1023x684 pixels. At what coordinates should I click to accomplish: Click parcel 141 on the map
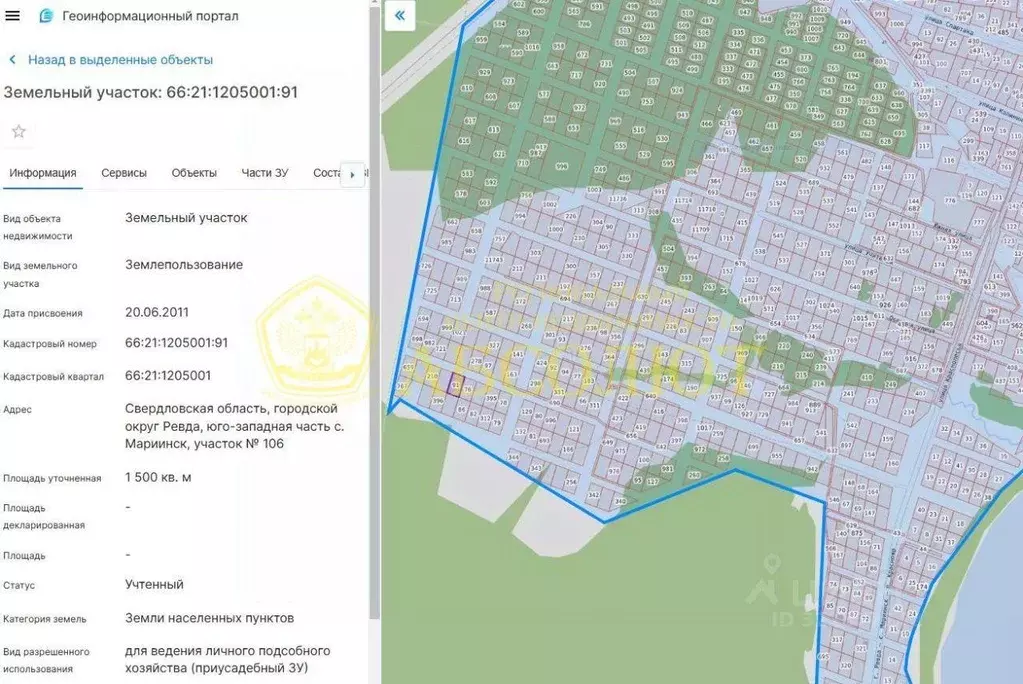tap(517, 355)
